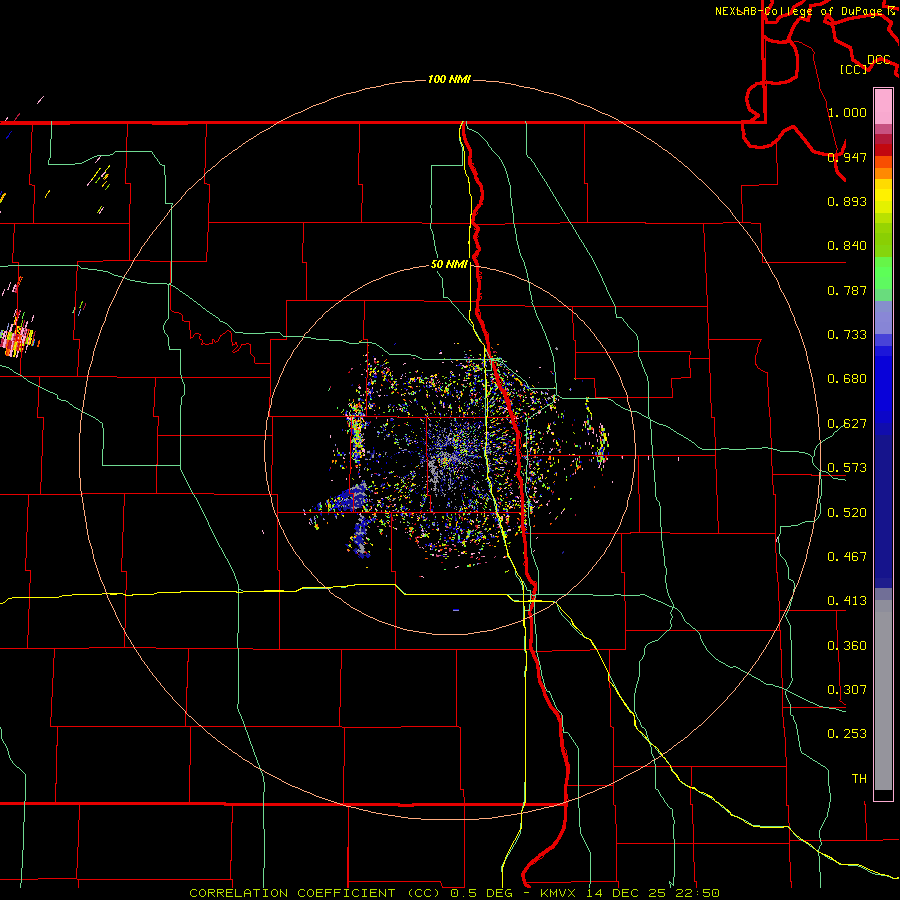This screenshot has height=900, width=900.
Task: Pick the 0.307 scale value
Action: pyautogui.click(x=847, y=690)
